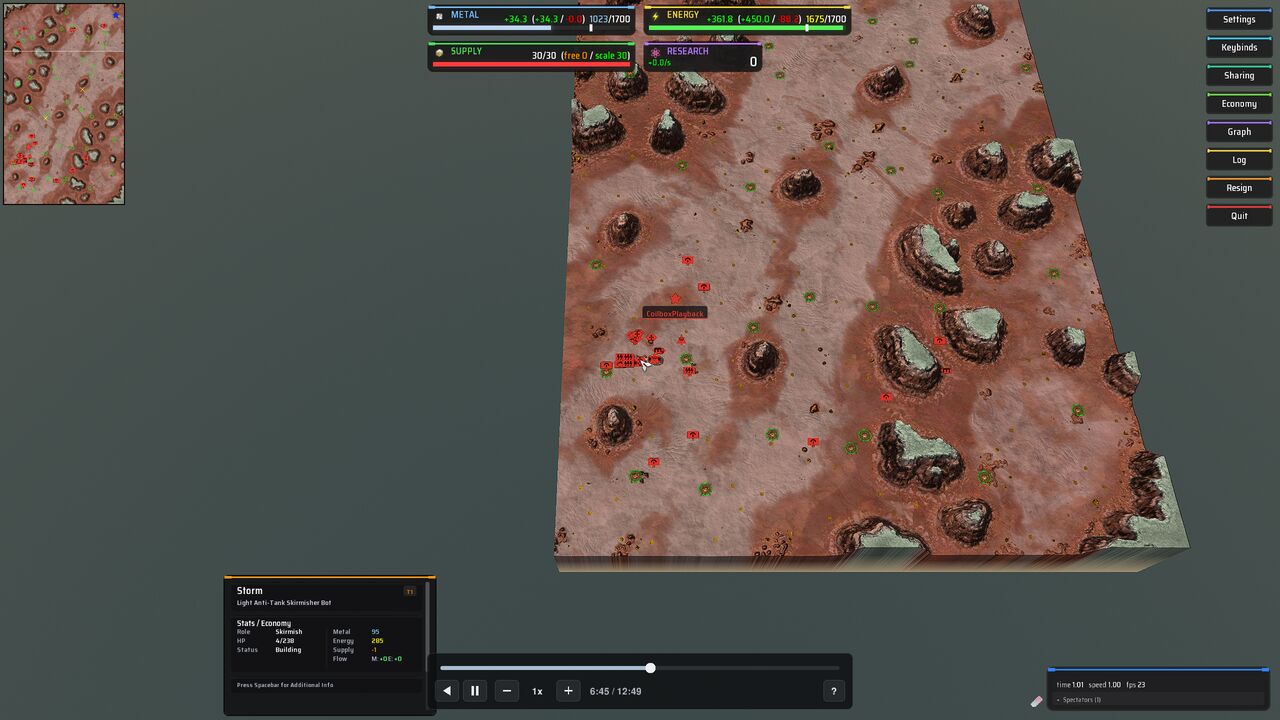Click the Storm unit name title
The image size is (1280, 720).
click(x=250, y=591)
